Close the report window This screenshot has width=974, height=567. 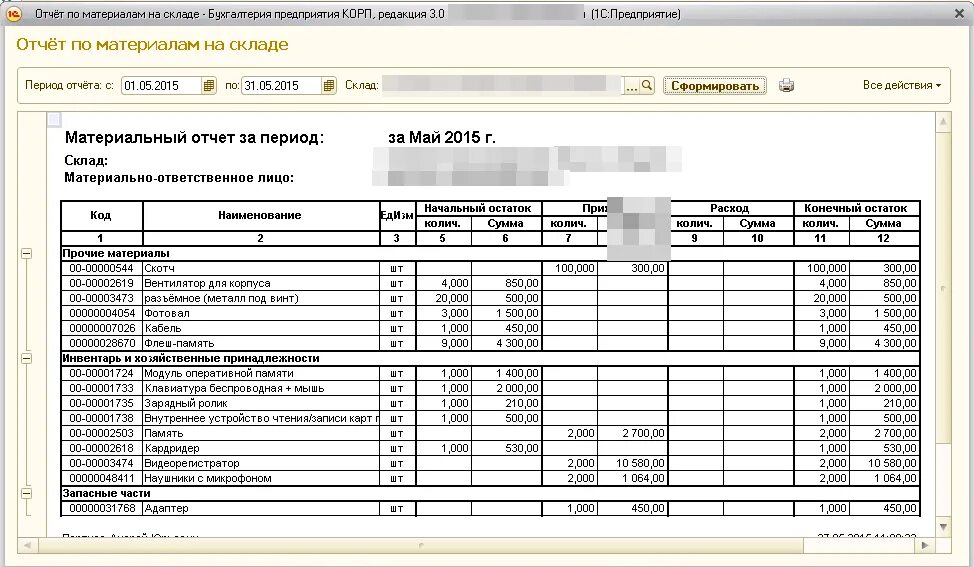(x=958, y=14)
